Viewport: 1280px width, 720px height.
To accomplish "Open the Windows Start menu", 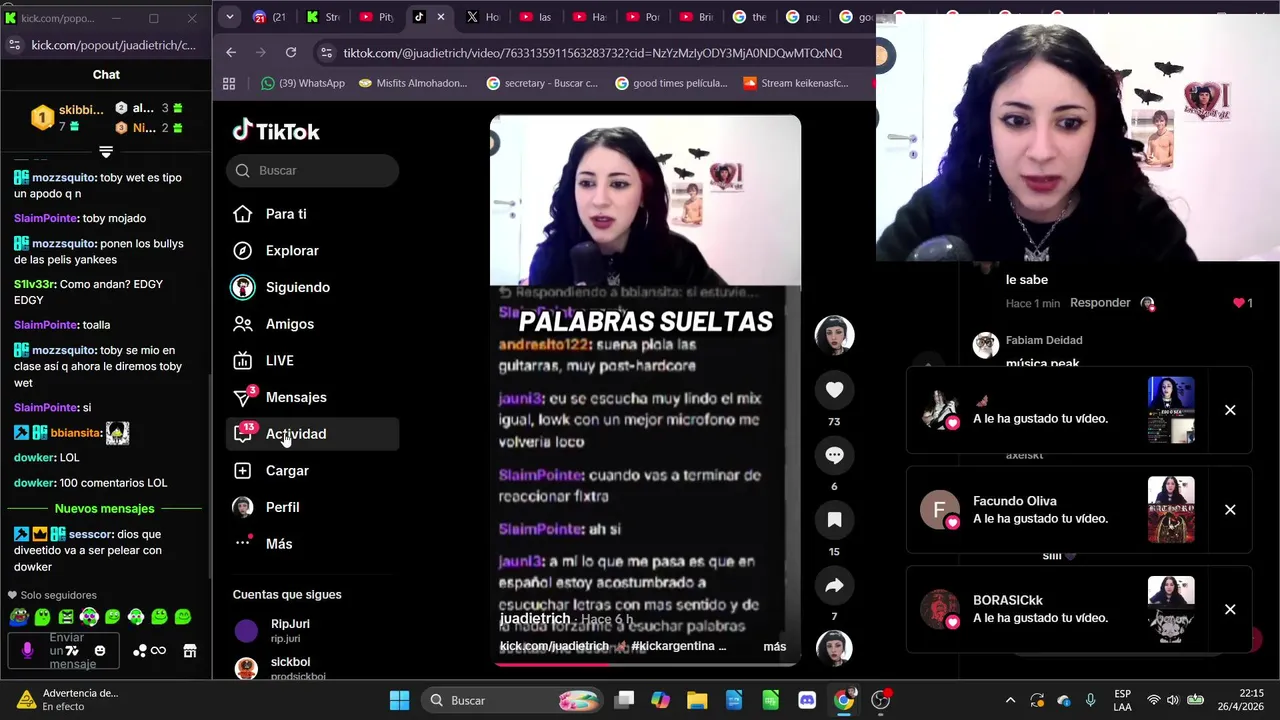I will coord(399,700).
